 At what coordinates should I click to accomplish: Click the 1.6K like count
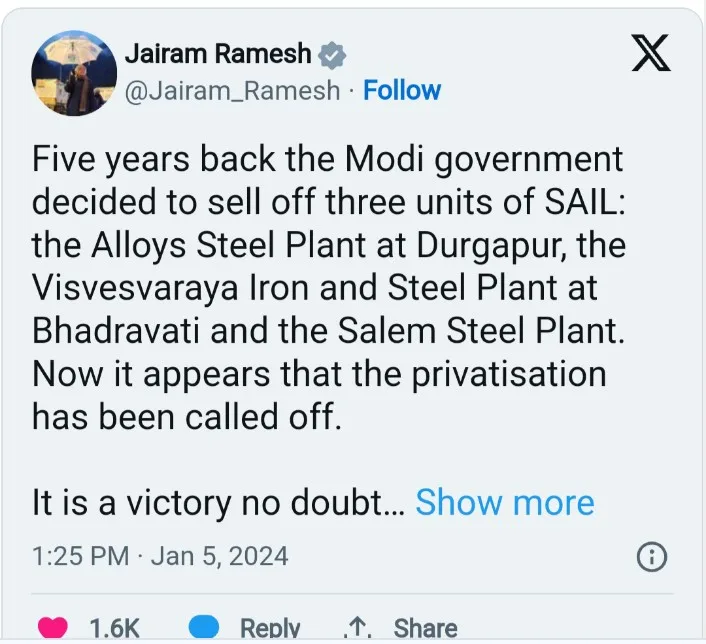coord(115,628)
